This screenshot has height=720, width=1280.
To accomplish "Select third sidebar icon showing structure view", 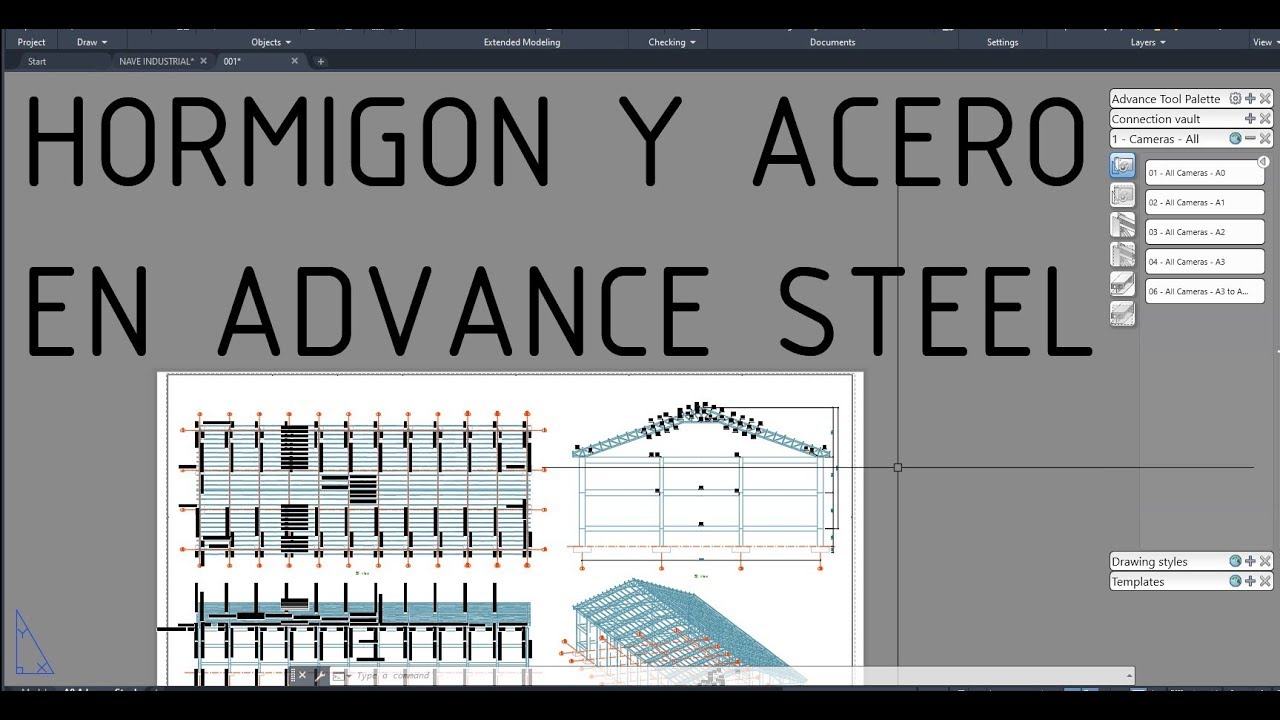I will [x=1123, y=225].
